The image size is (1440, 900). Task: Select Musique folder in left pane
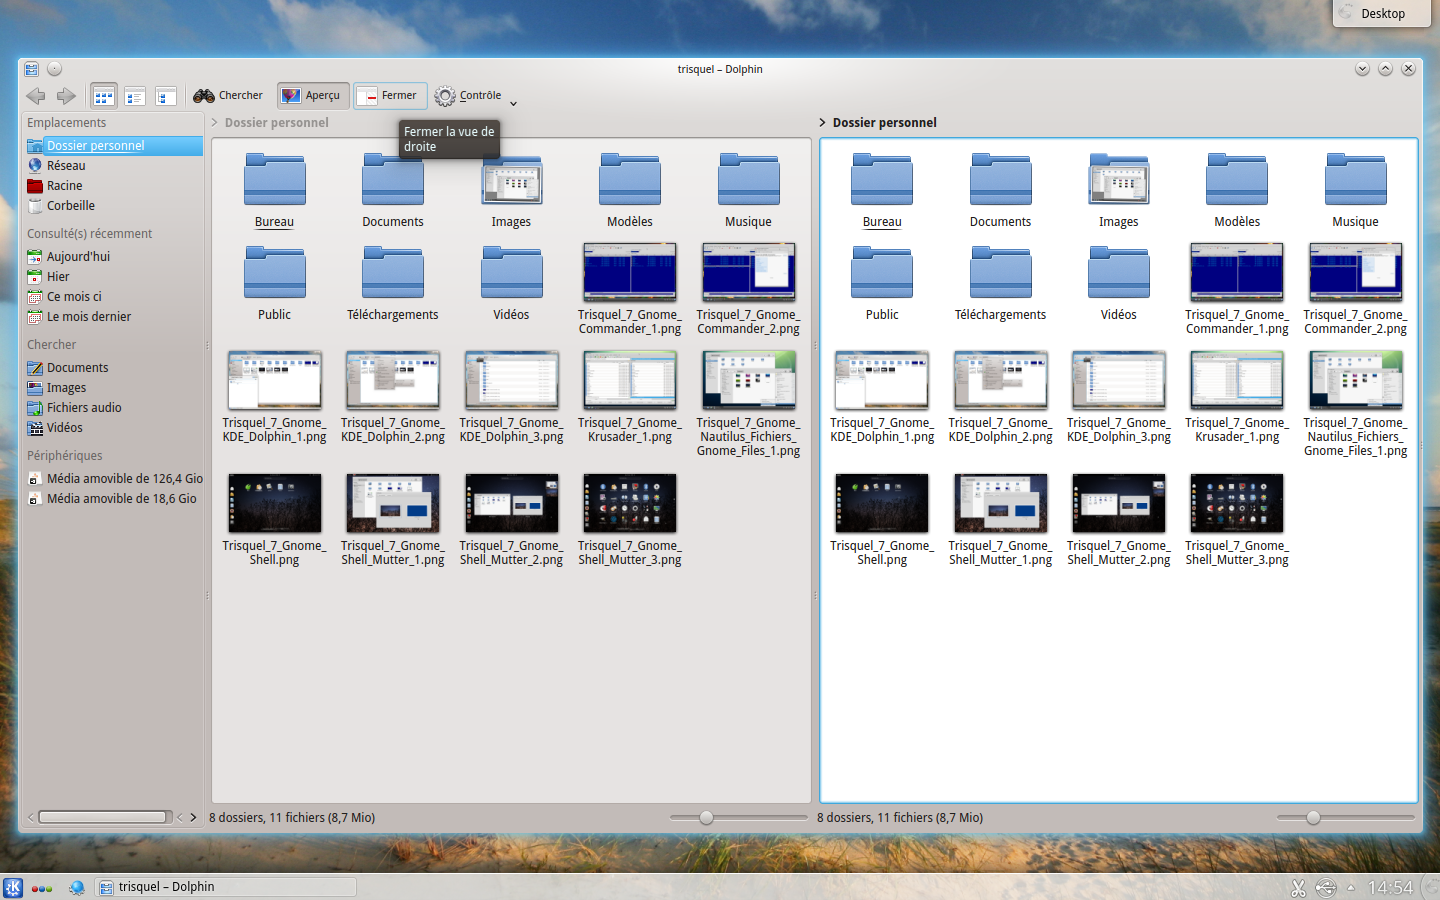748,191
